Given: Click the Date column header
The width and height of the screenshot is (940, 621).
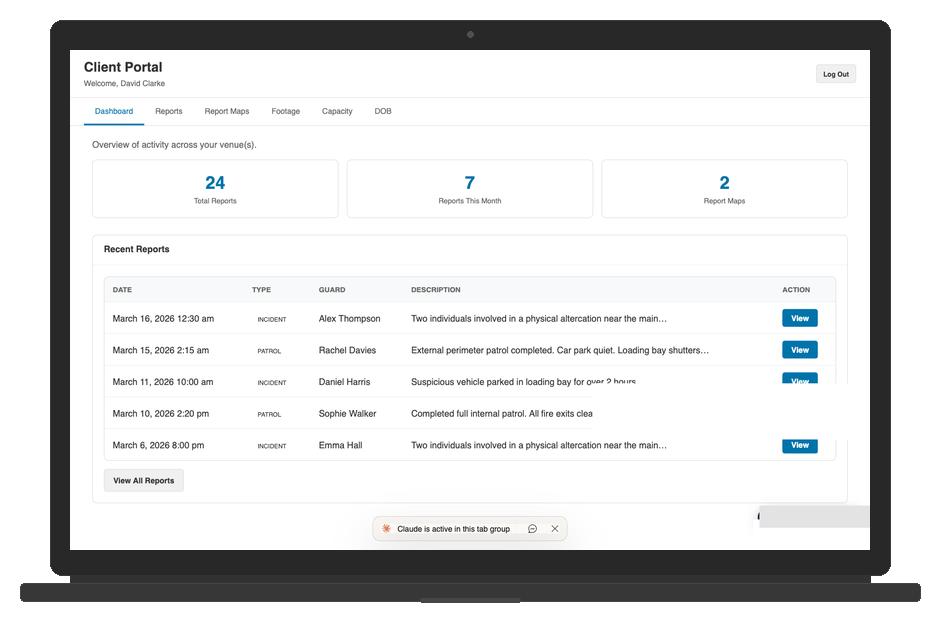Looking at the screenshot, I should [122, 290].
